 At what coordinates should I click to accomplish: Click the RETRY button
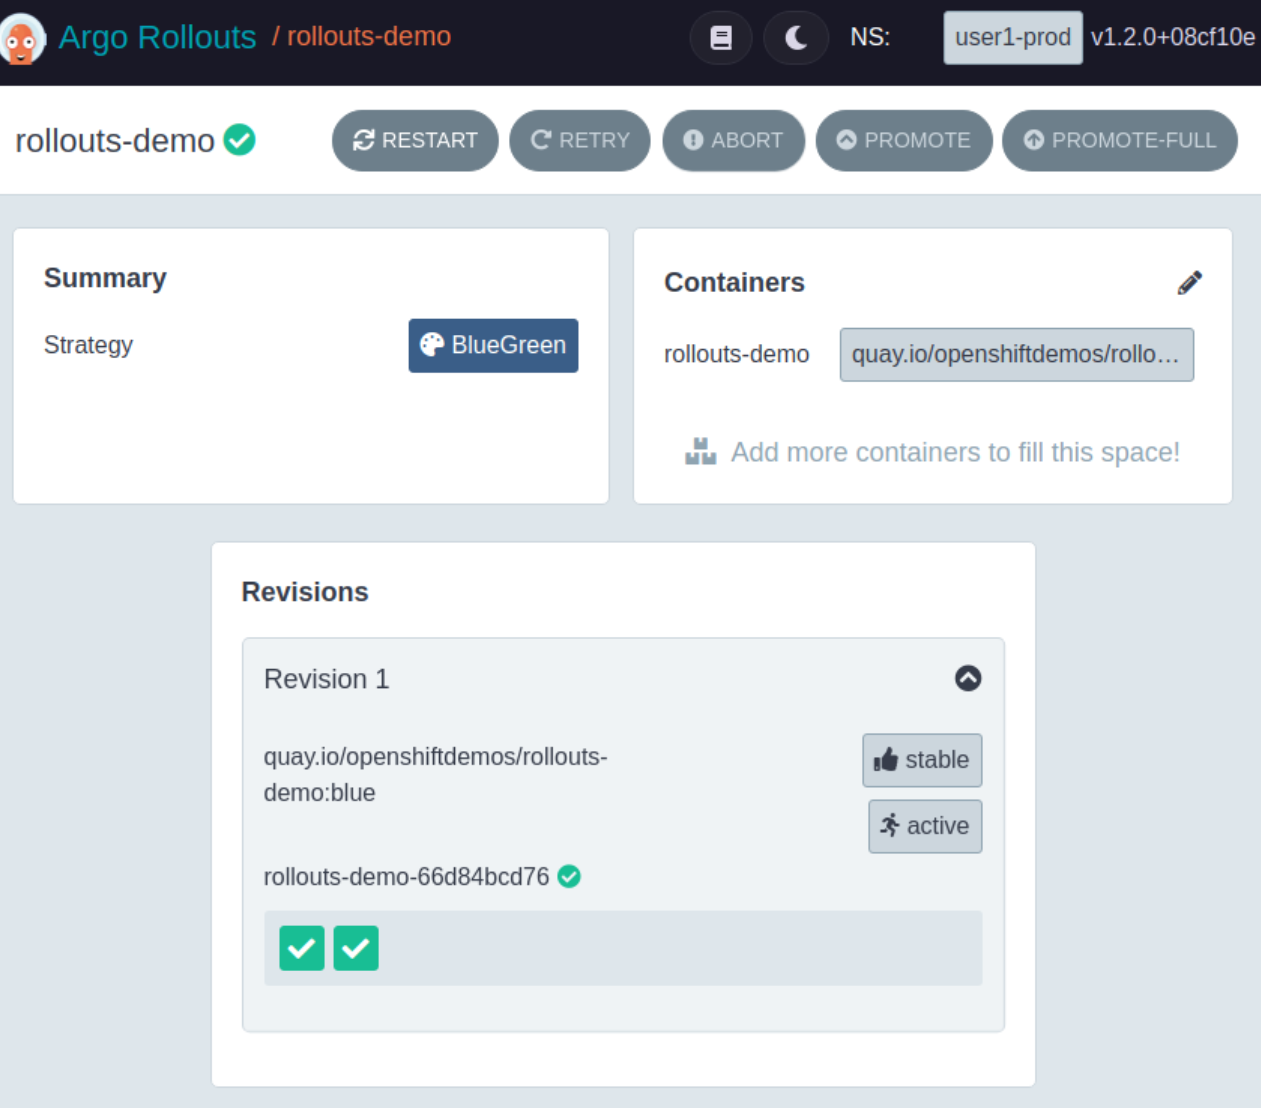point(580,140)
